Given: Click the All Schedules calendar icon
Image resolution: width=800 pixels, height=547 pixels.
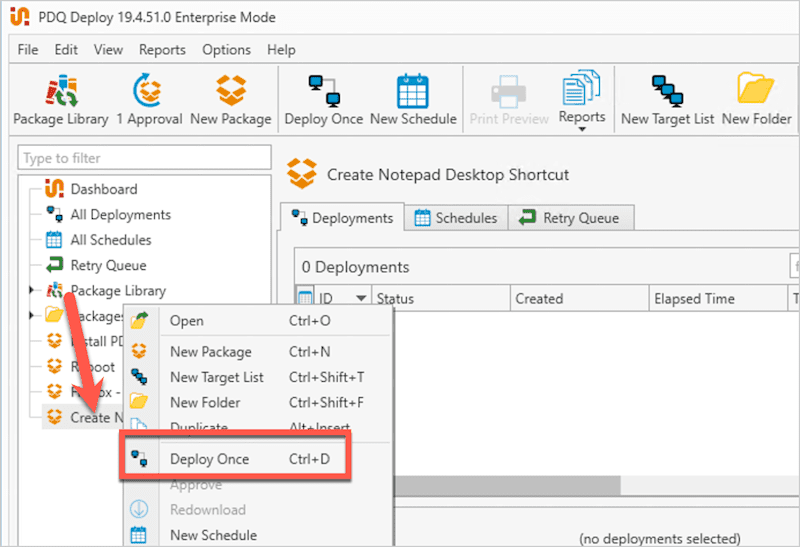Looking at the screenshot, I should [x=54, y=239].
